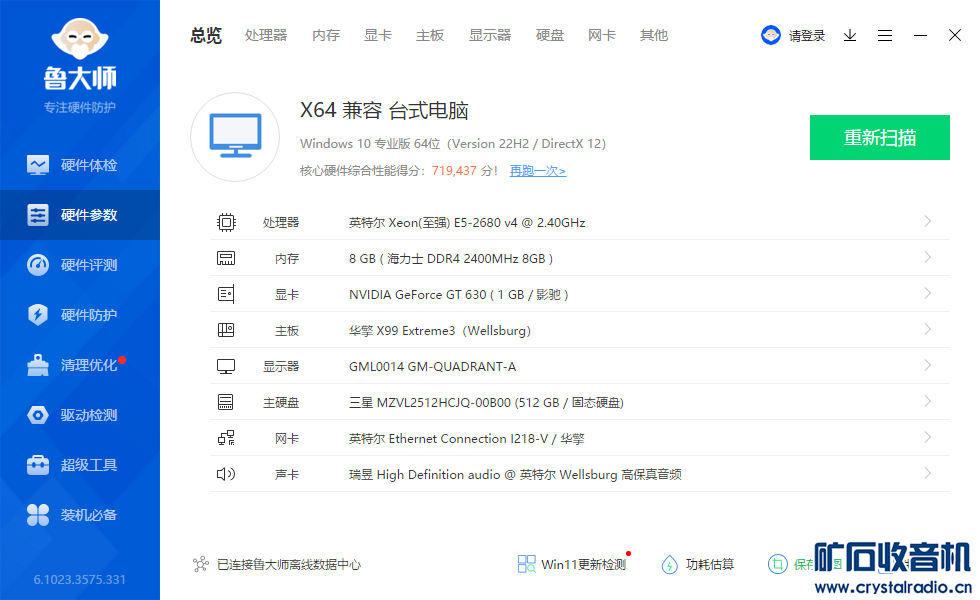Open 装机必备 section

(80, 515)
